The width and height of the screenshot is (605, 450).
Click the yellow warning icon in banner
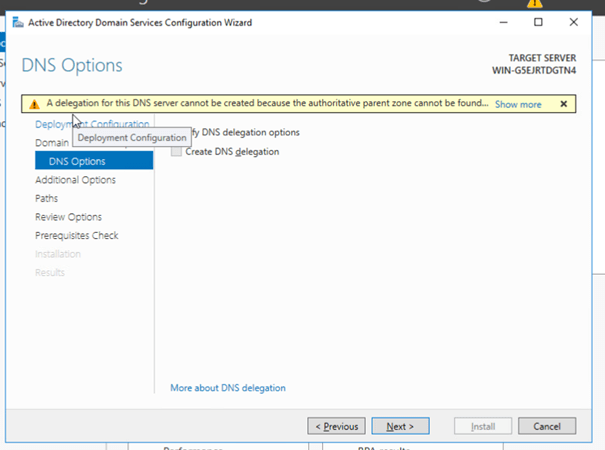[x=34, y=104]
